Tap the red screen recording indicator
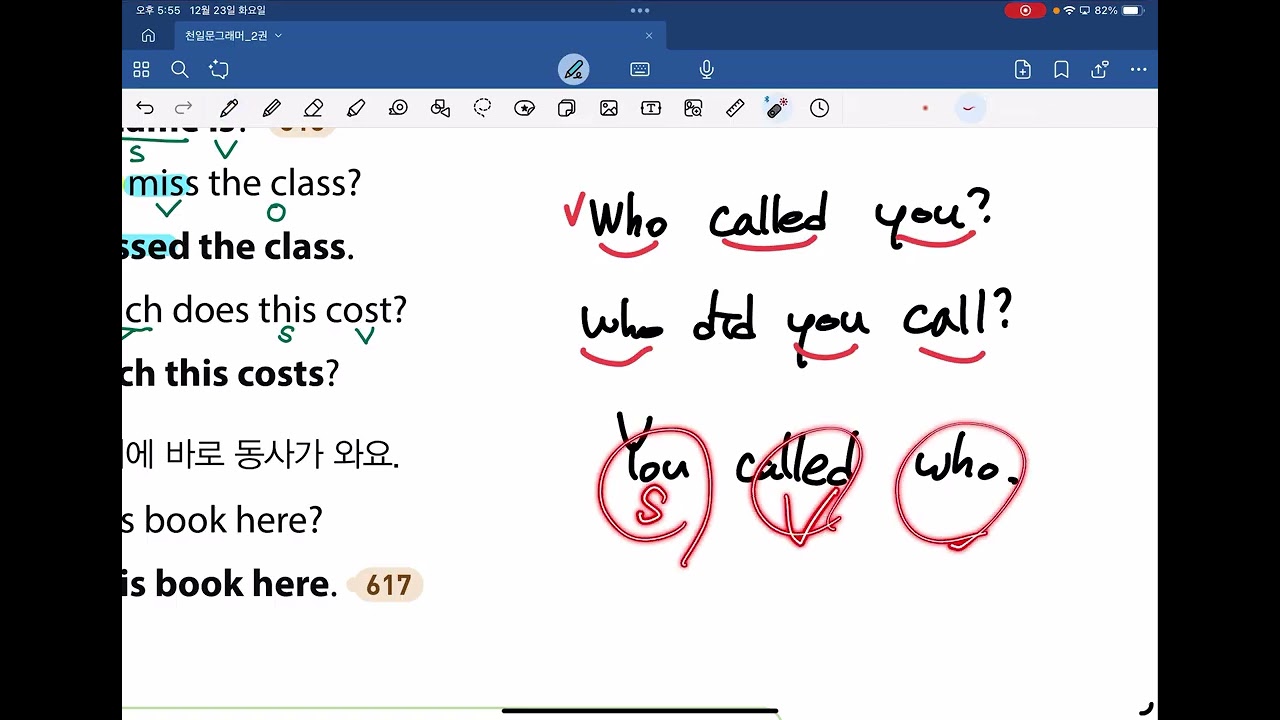1280x720 pixels. tap(1025, 10)
